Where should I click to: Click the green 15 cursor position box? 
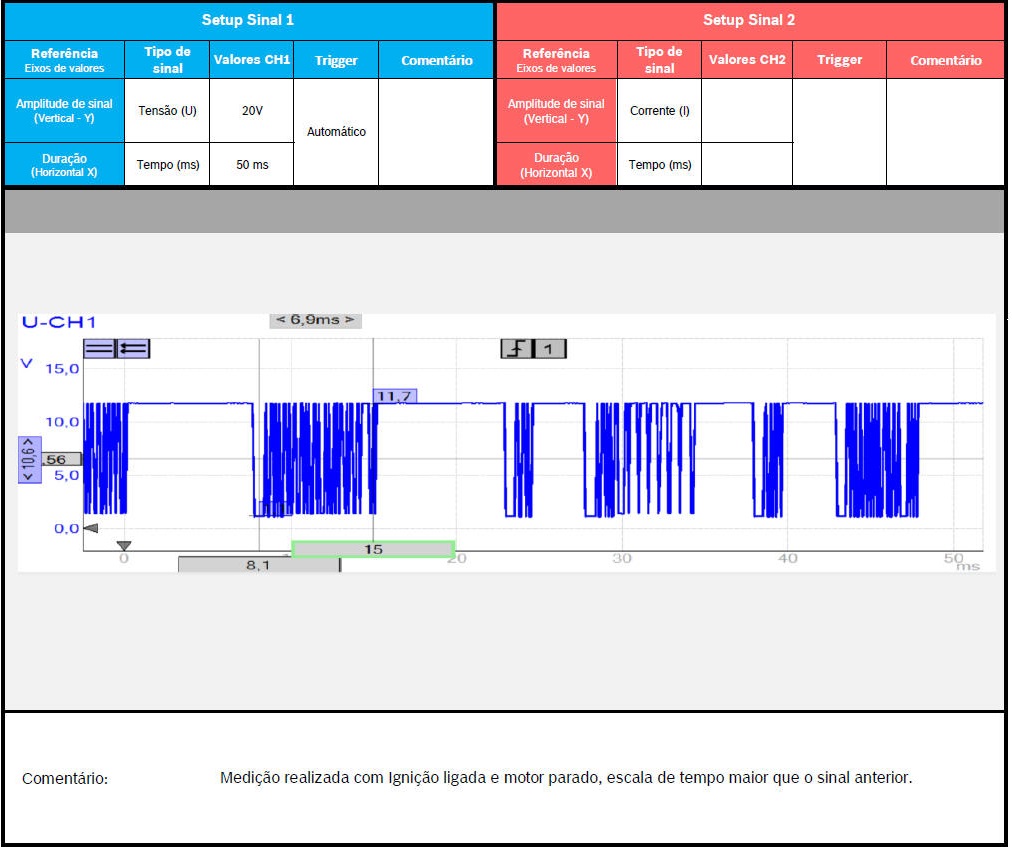pos(373,549)
